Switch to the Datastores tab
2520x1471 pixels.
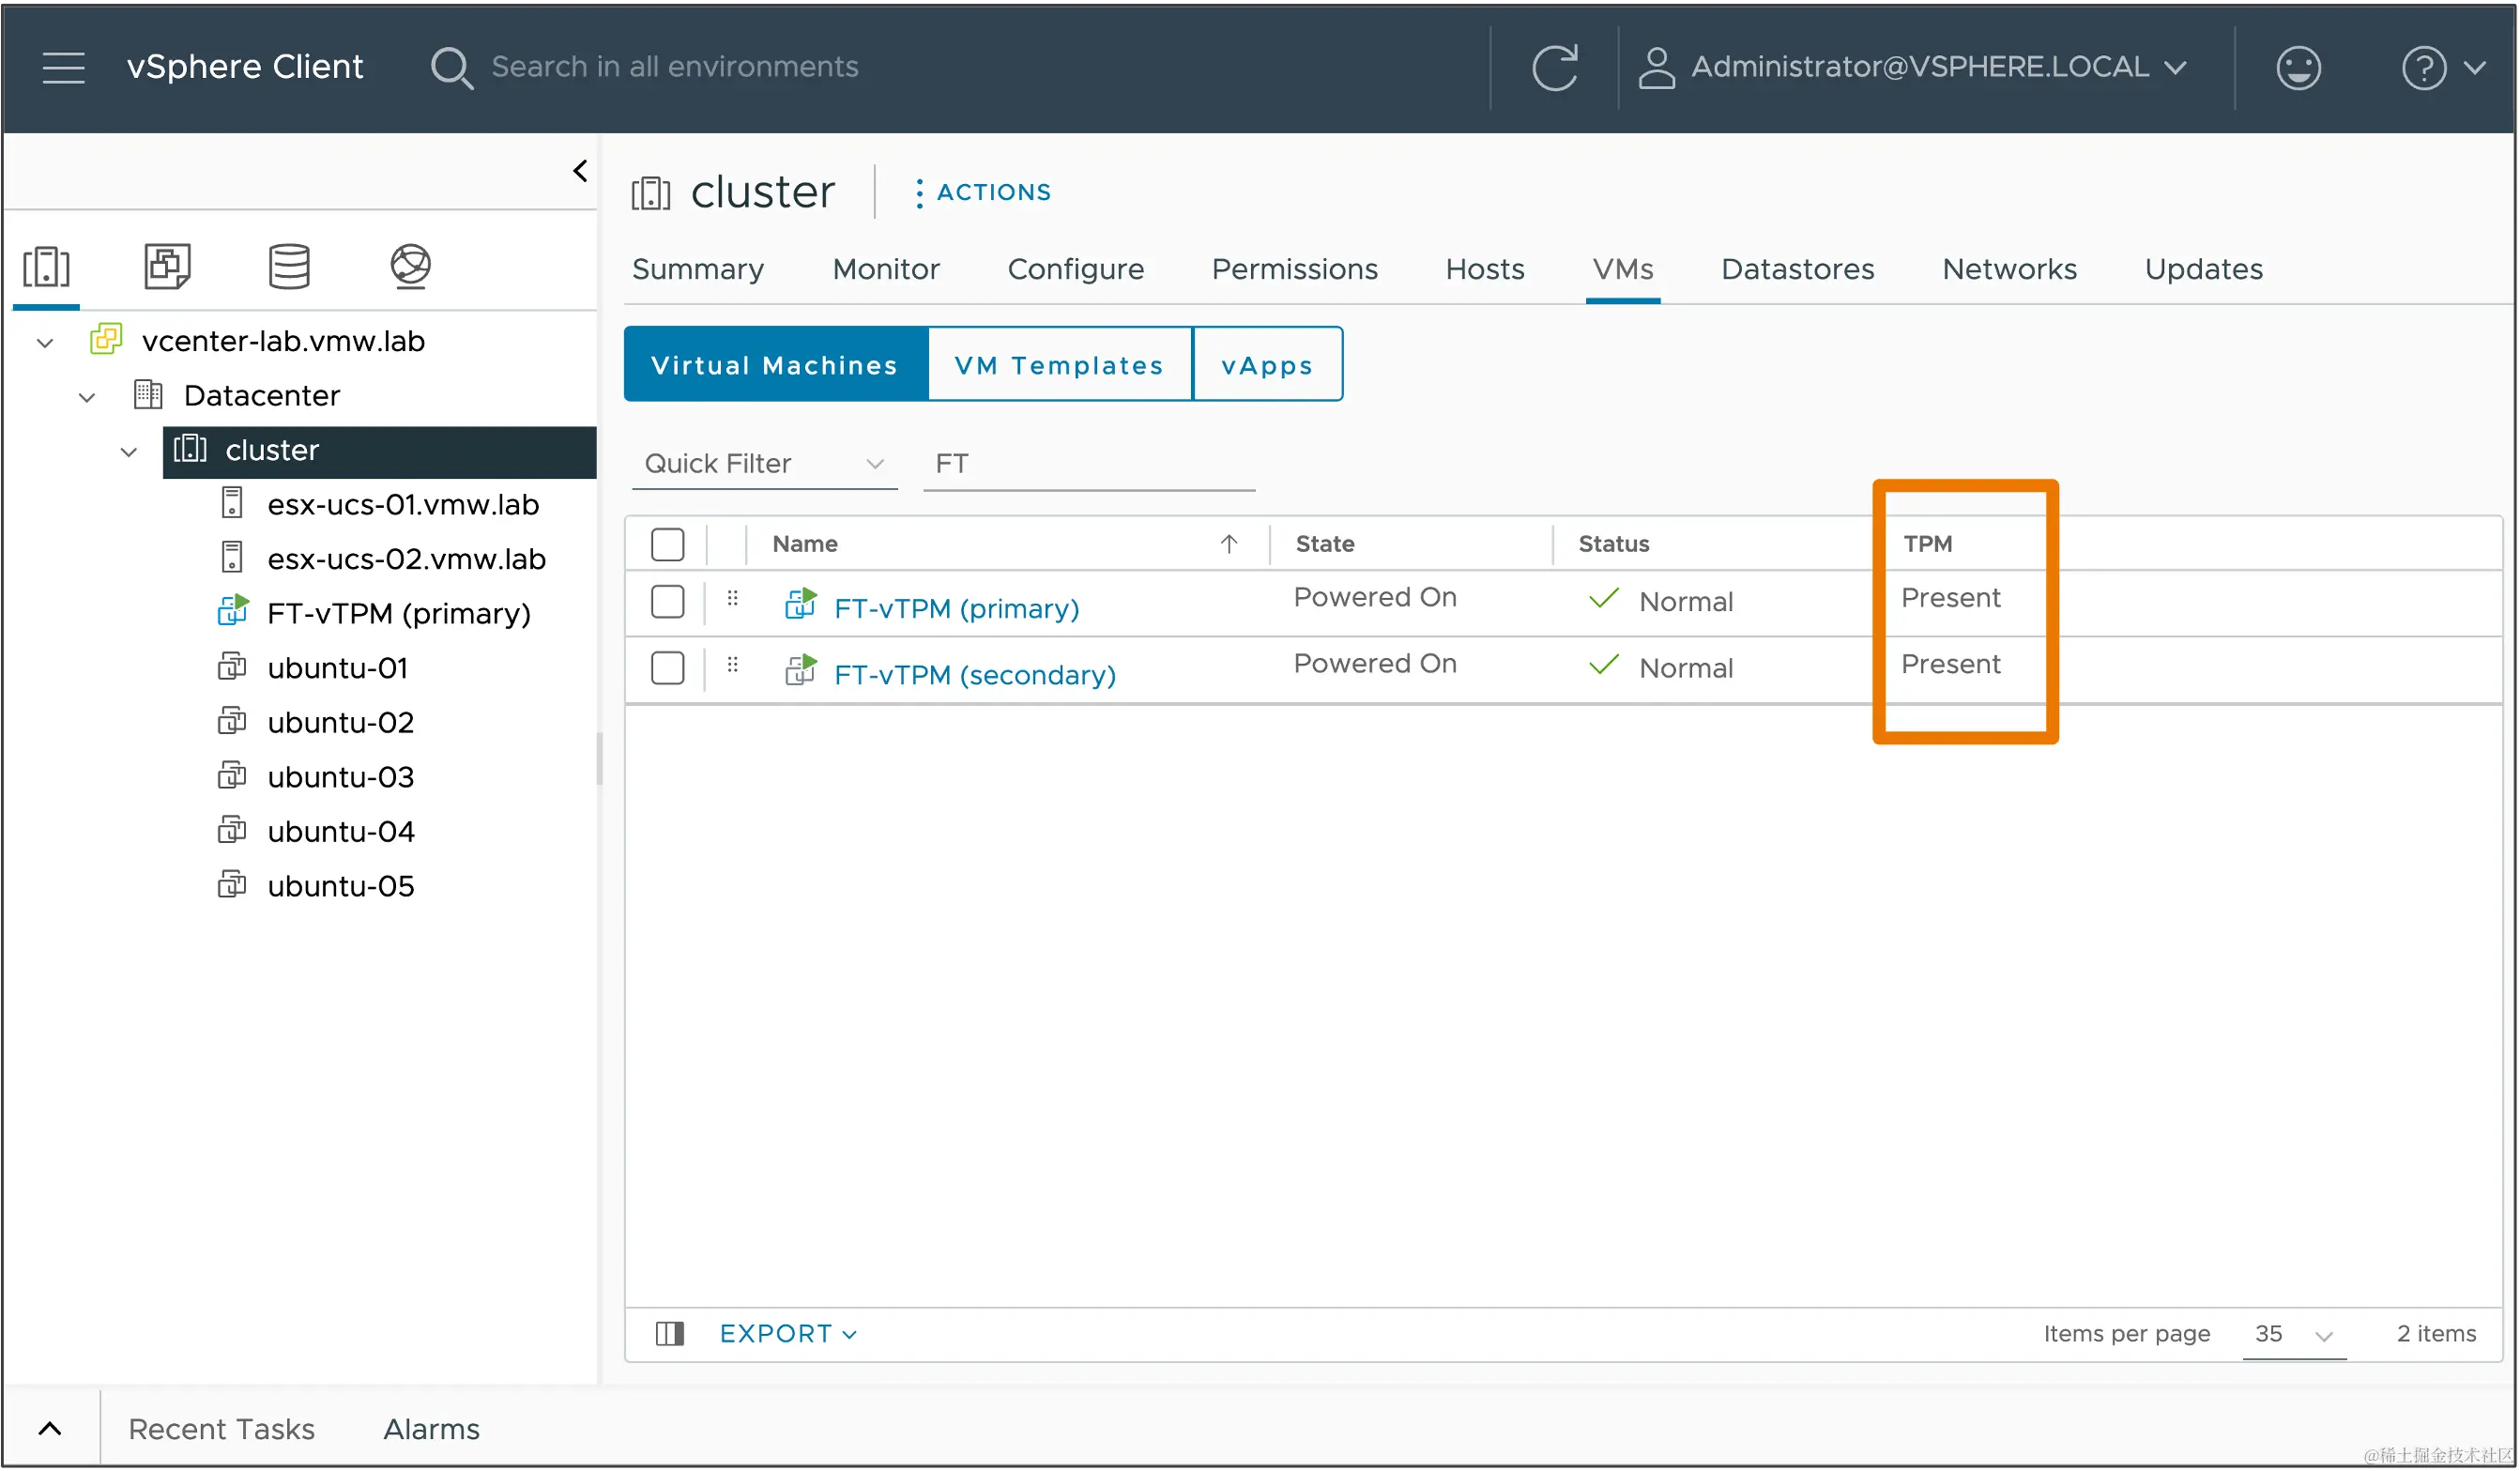click(1796, 268)
